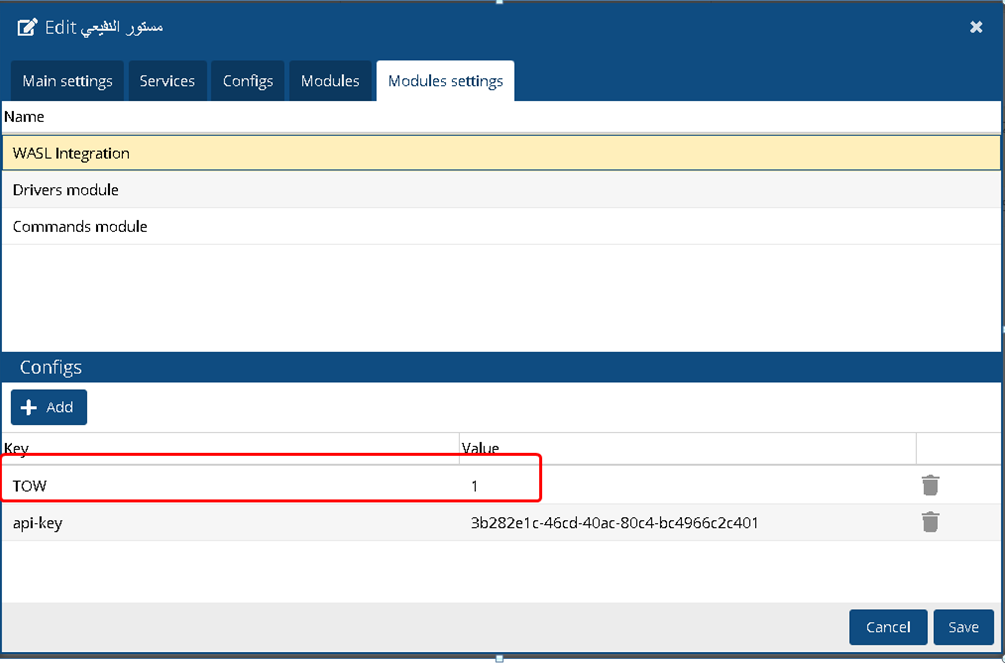Click the edit pencil icon in title

tap(28, 27)
